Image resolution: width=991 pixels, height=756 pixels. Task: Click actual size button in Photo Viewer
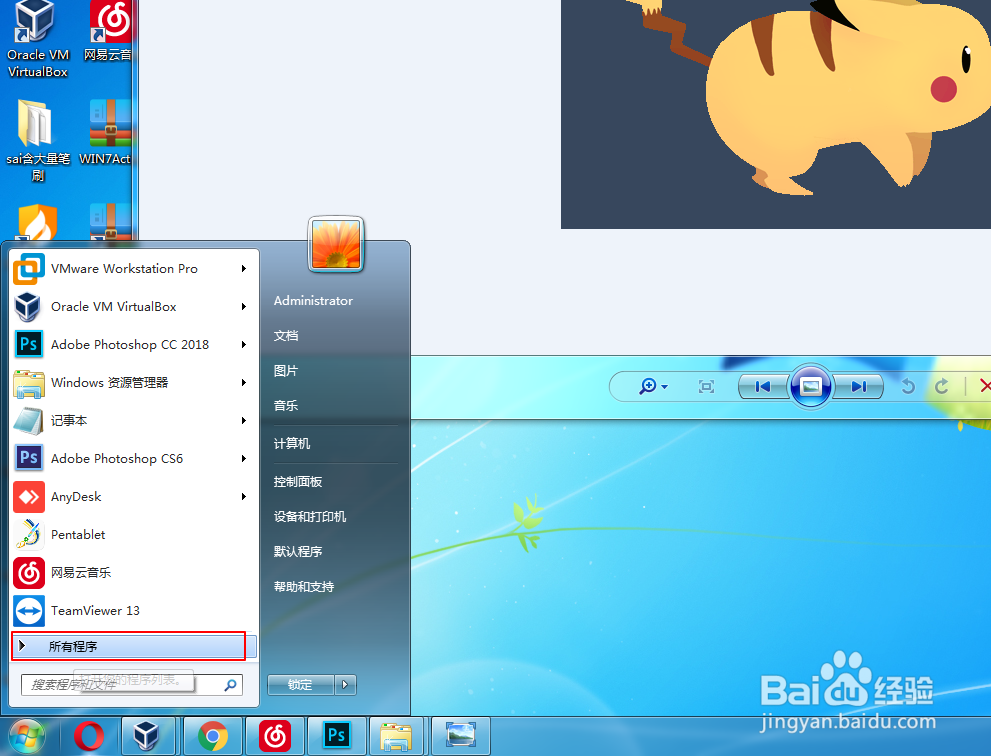click(x=707, y=386)
